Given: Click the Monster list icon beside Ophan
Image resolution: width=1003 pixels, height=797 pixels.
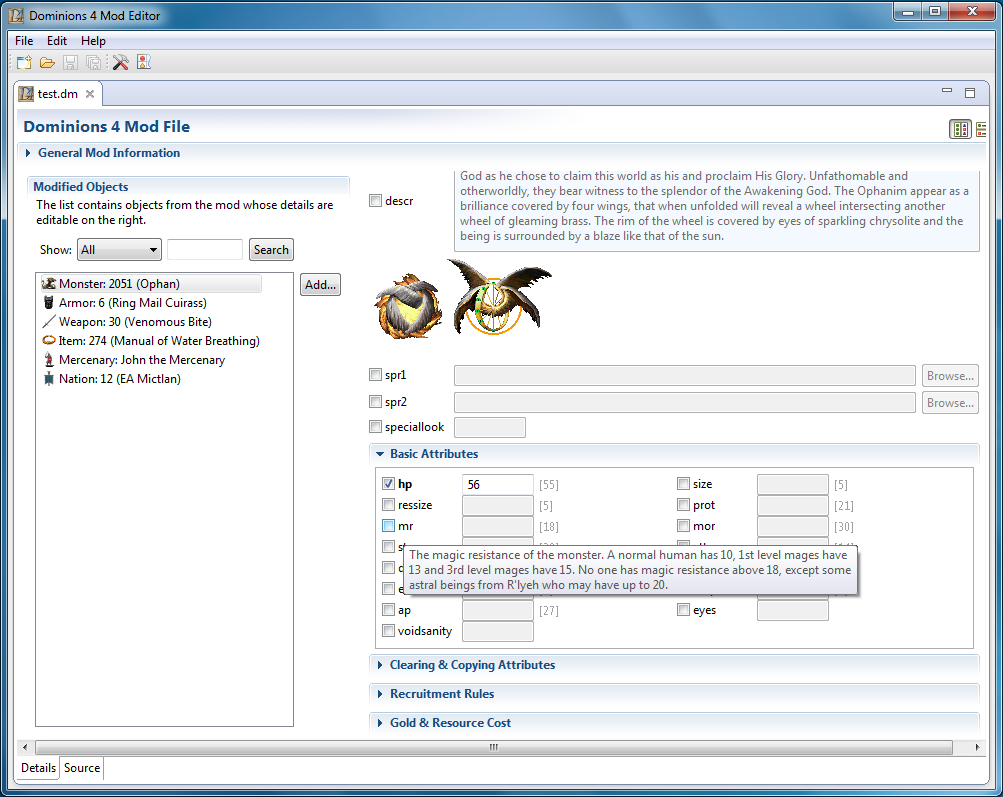Looking at the screenshot, I should point(49,283).
